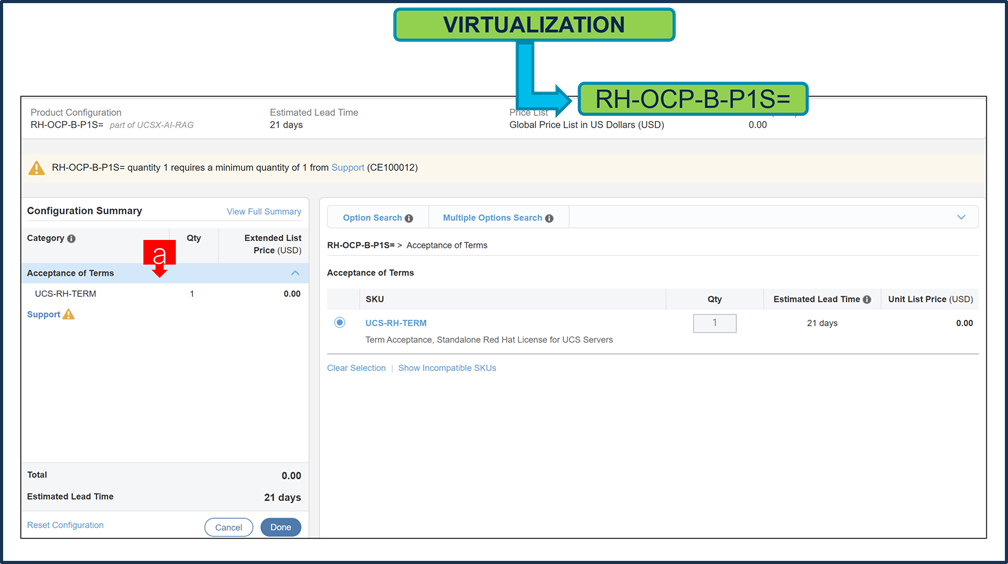Click the Term Acceptance description text
Screen dimensions: 1008x564
click(x=489, y=340)
